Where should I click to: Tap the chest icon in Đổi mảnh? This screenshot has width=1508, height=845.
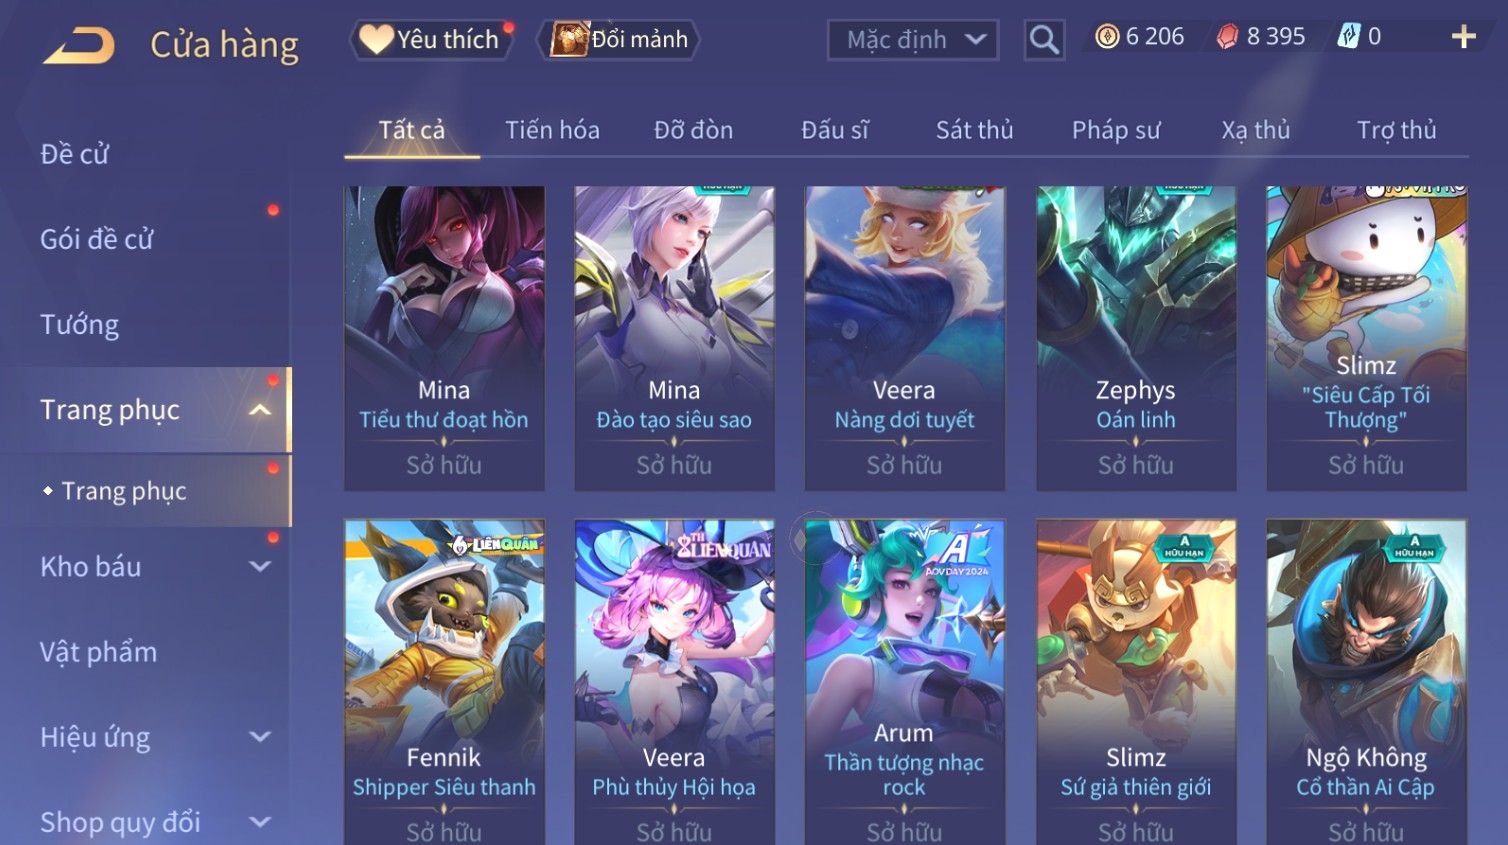click(569, 40)
